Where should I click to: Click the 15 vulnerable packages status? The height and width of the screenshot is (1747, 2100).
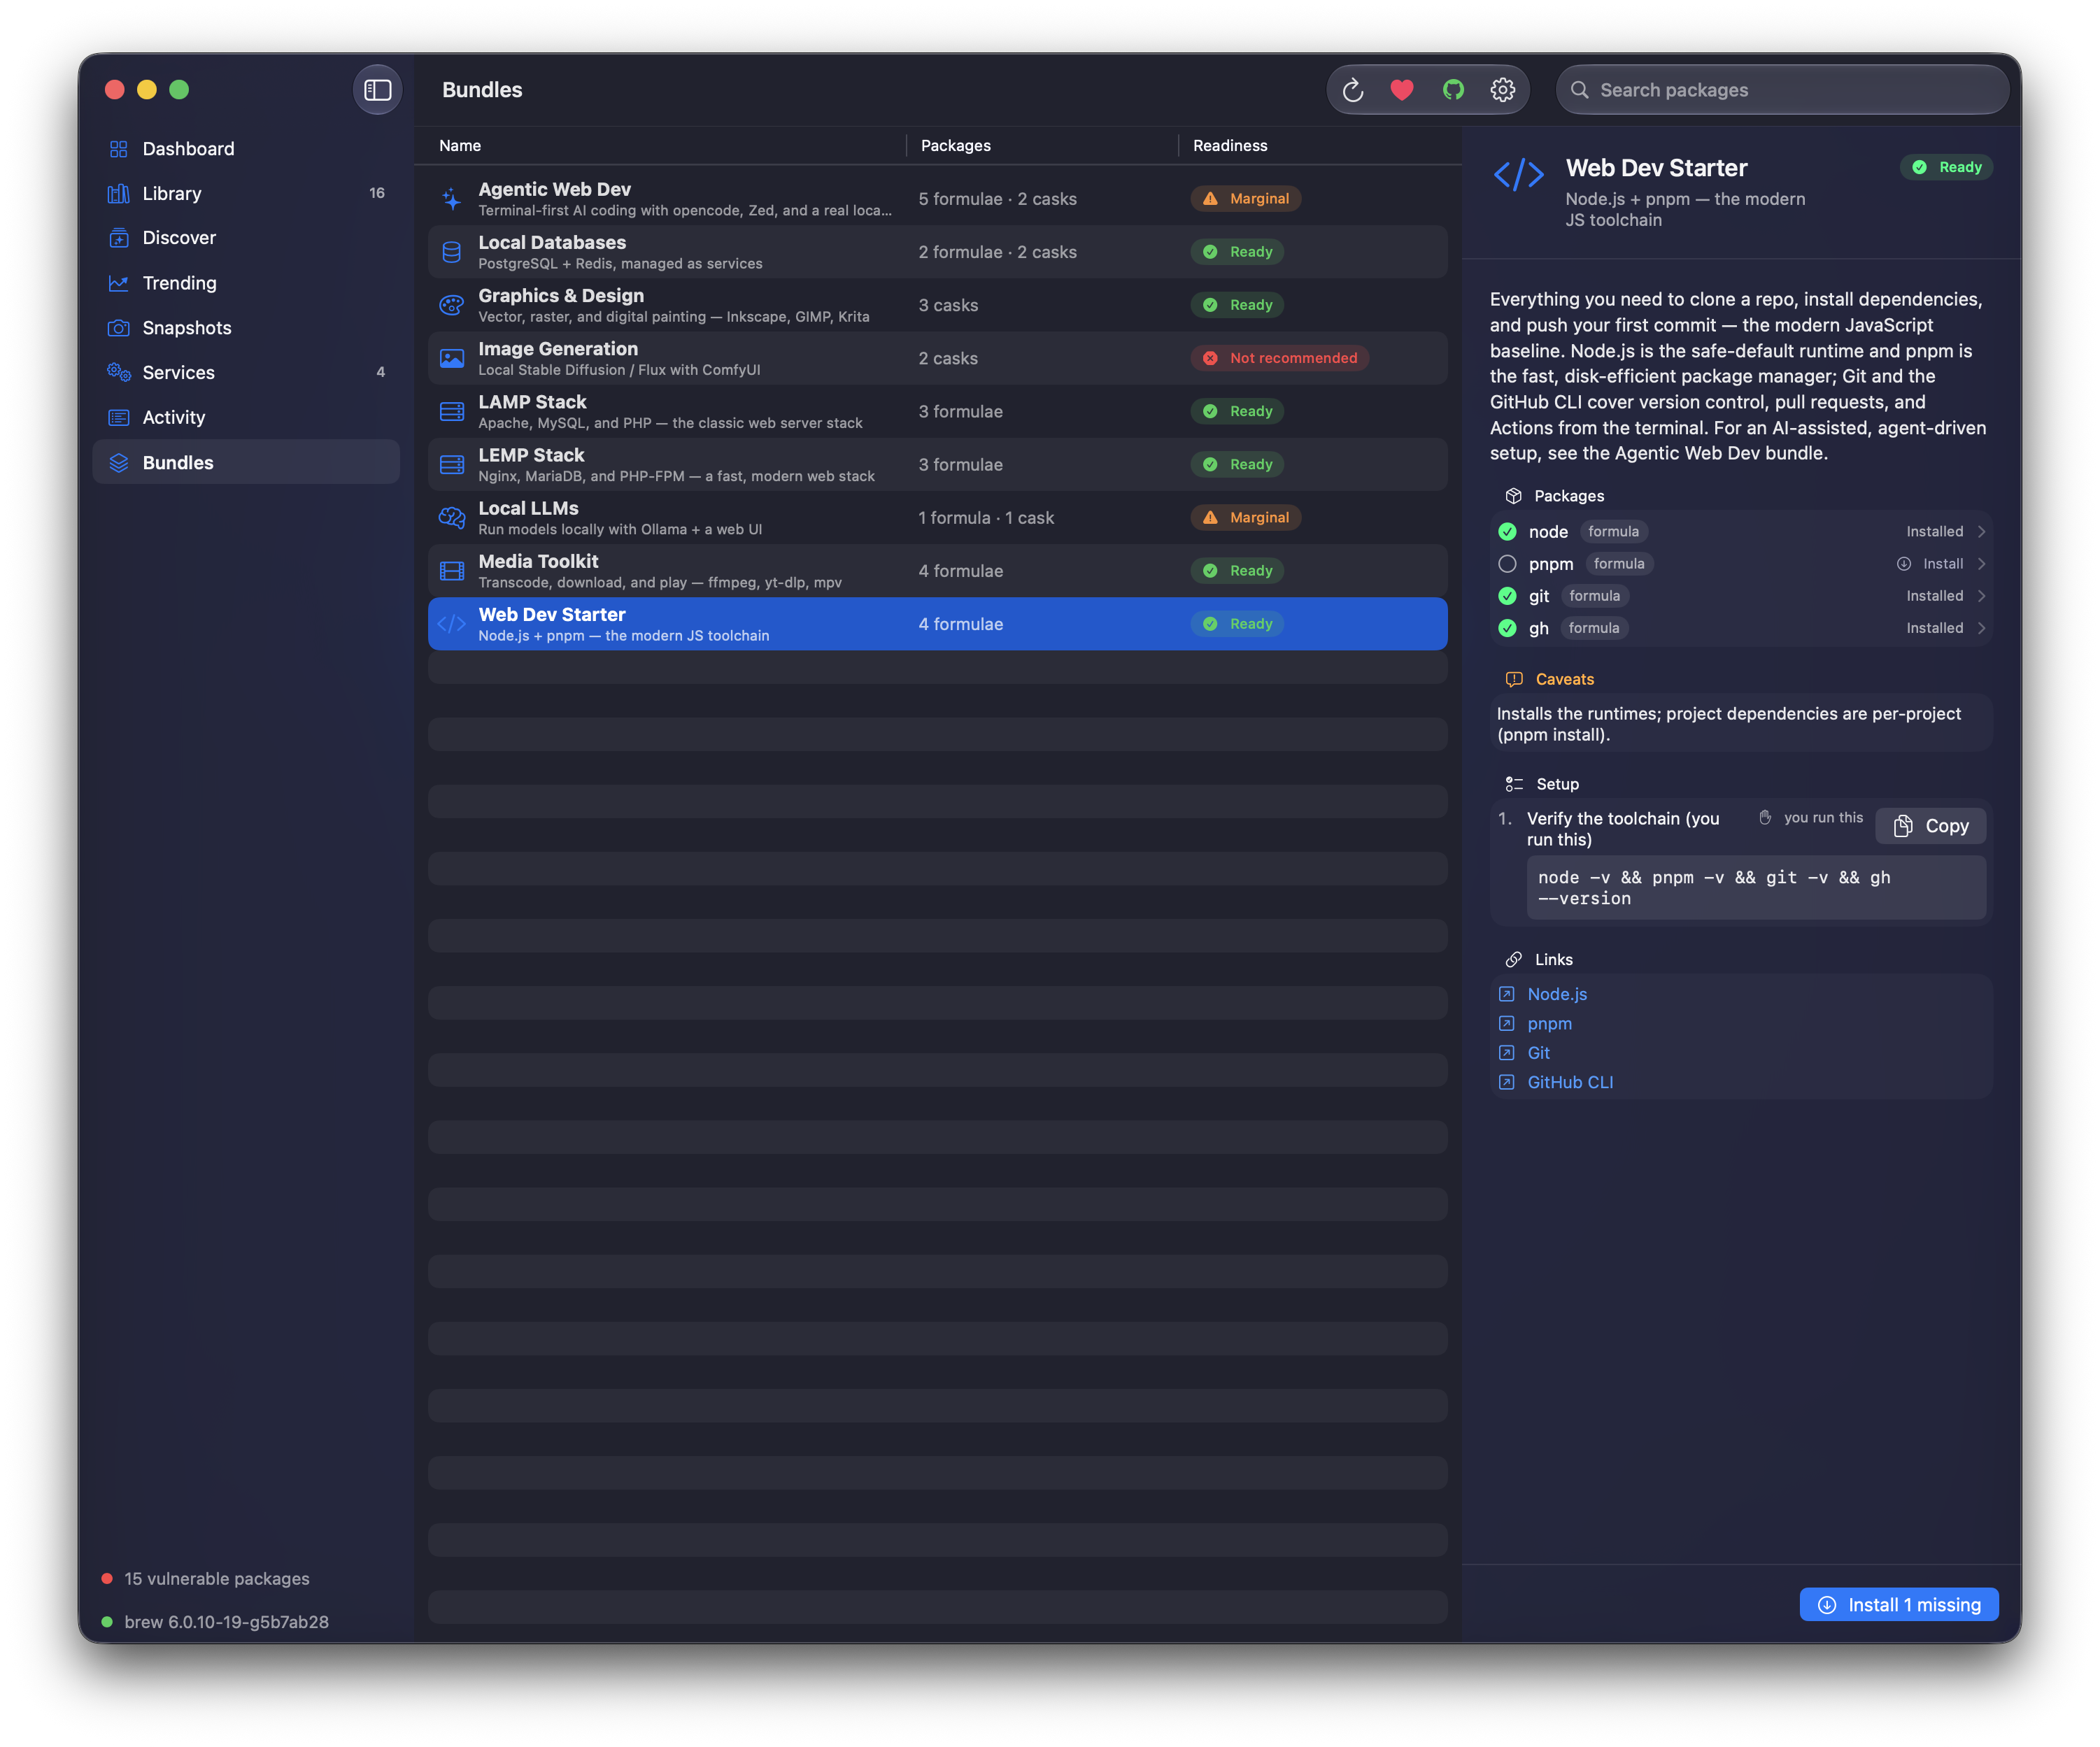[x=216, y=1578]
